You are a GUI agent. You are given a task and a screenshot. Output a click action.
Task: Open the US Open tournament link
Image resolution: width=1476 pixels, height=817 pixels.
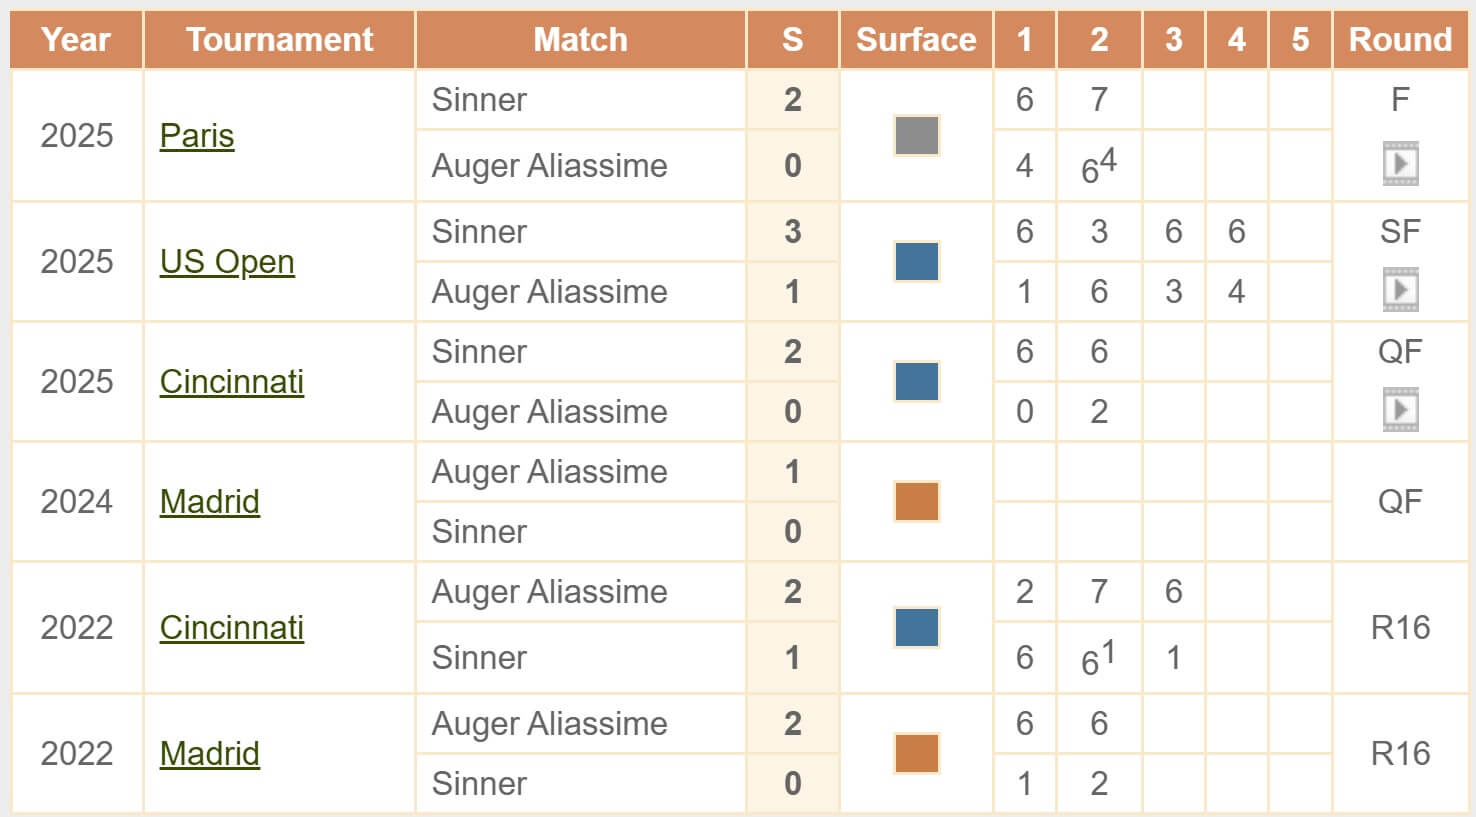227,262
